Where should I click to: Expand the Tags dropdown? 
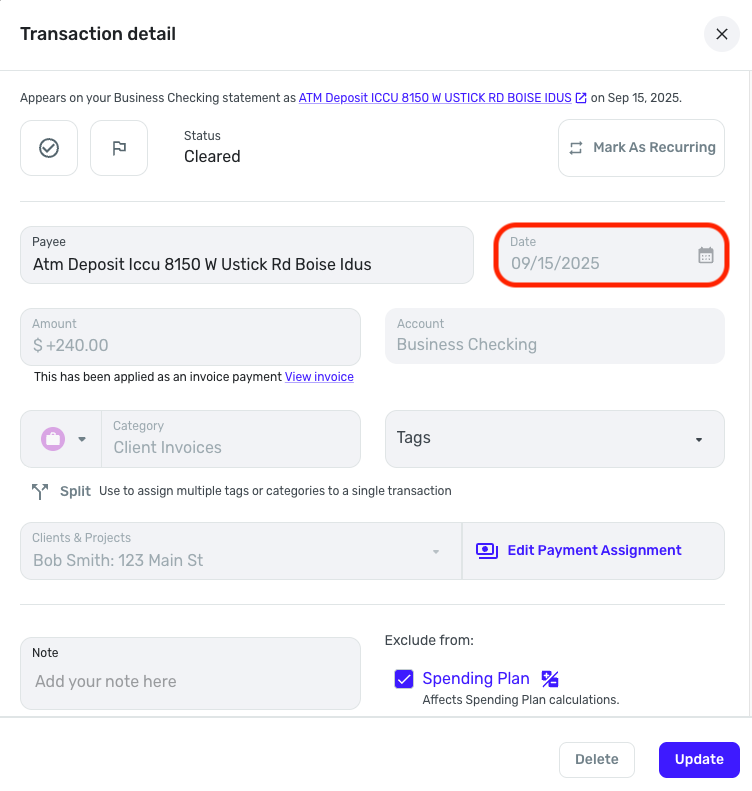pos(699,439)
